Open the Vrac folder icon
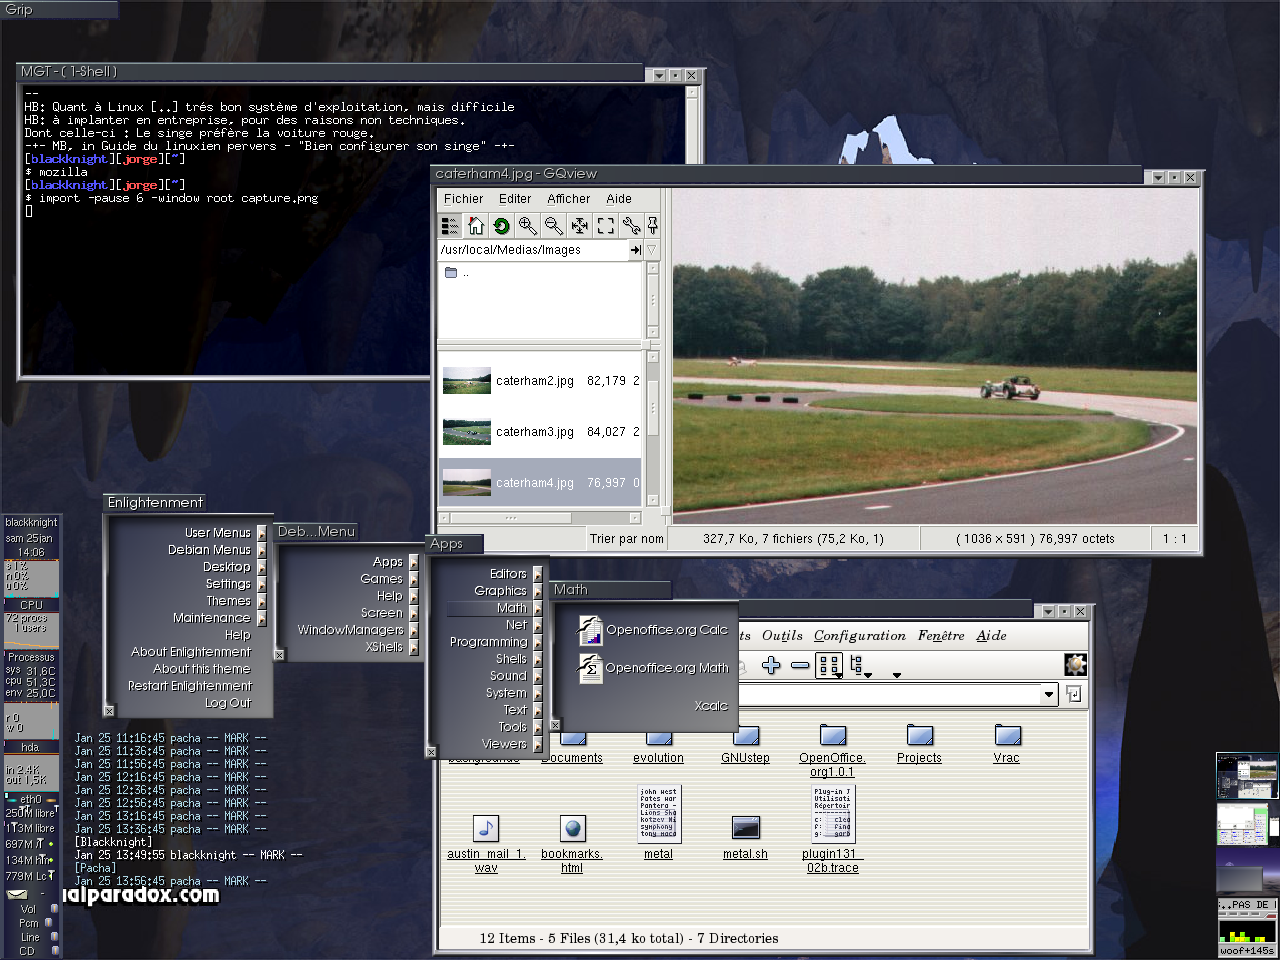Viewport: 1280px width, 960px height. [1008, 736]
